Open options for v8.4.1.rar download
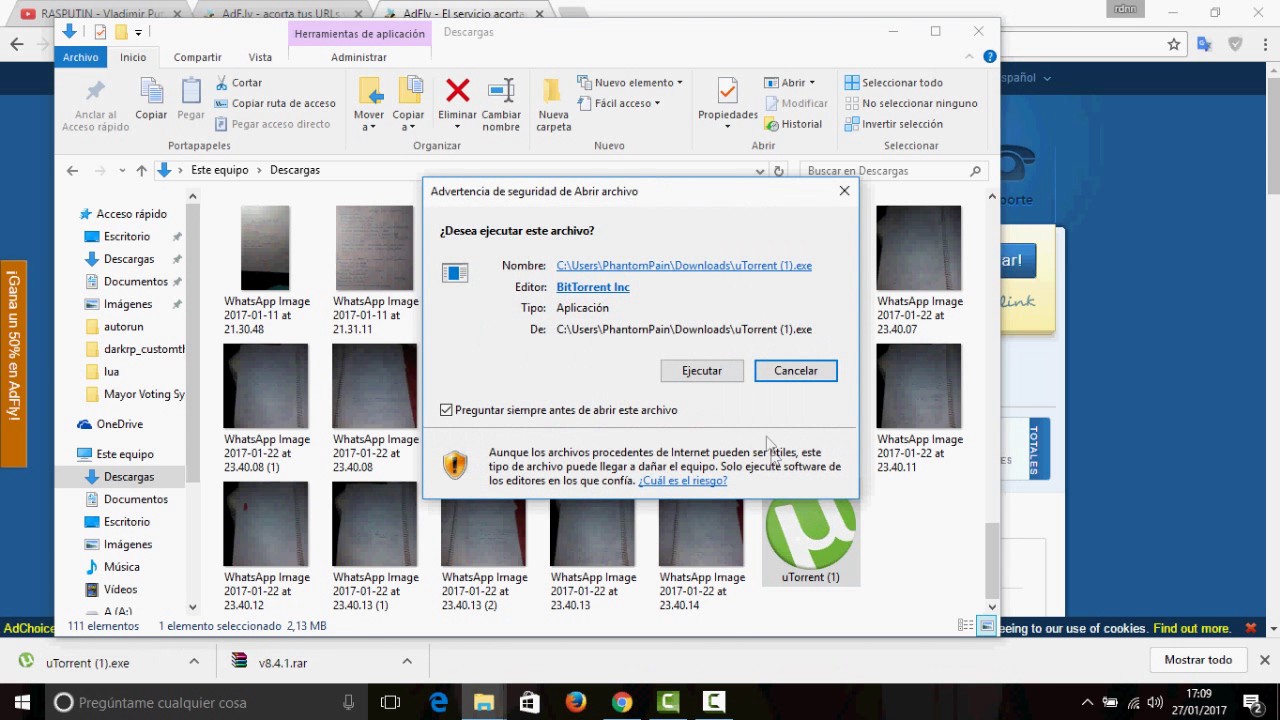This screenshot has width=1280, height=720. pos(407,661)
